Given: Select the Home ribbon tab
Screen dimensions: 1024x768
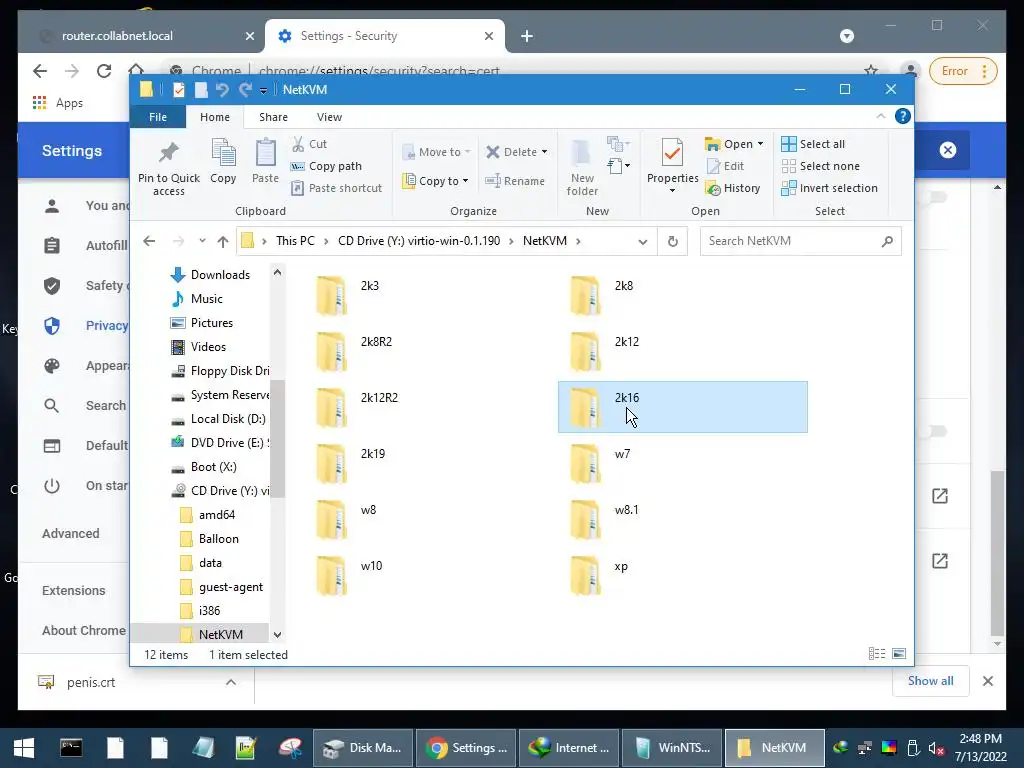Looking at the screenshot, I should (215, 117).
